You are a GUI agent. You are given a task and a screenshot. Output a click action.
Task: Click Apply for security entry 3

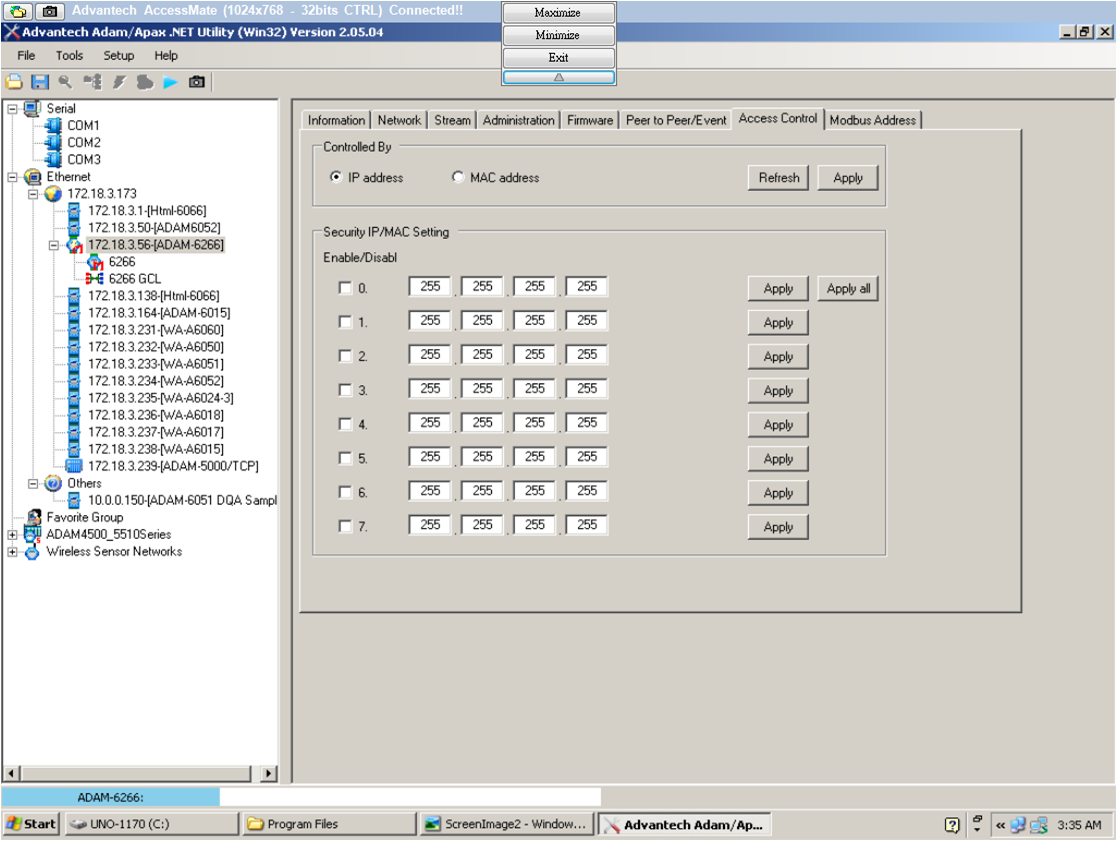[778, 390]
